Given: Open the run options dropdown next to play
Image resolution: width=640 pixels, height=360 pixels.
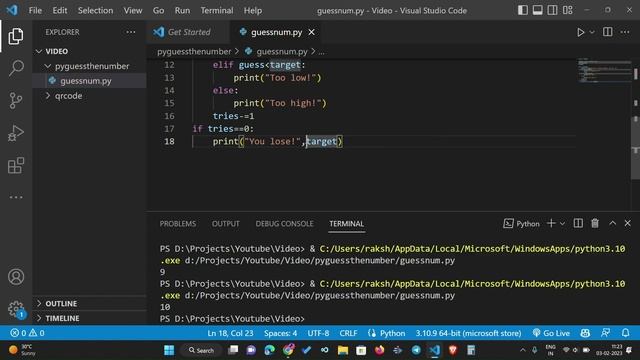Looking at the screenshot, I should [x=592, y=32].
